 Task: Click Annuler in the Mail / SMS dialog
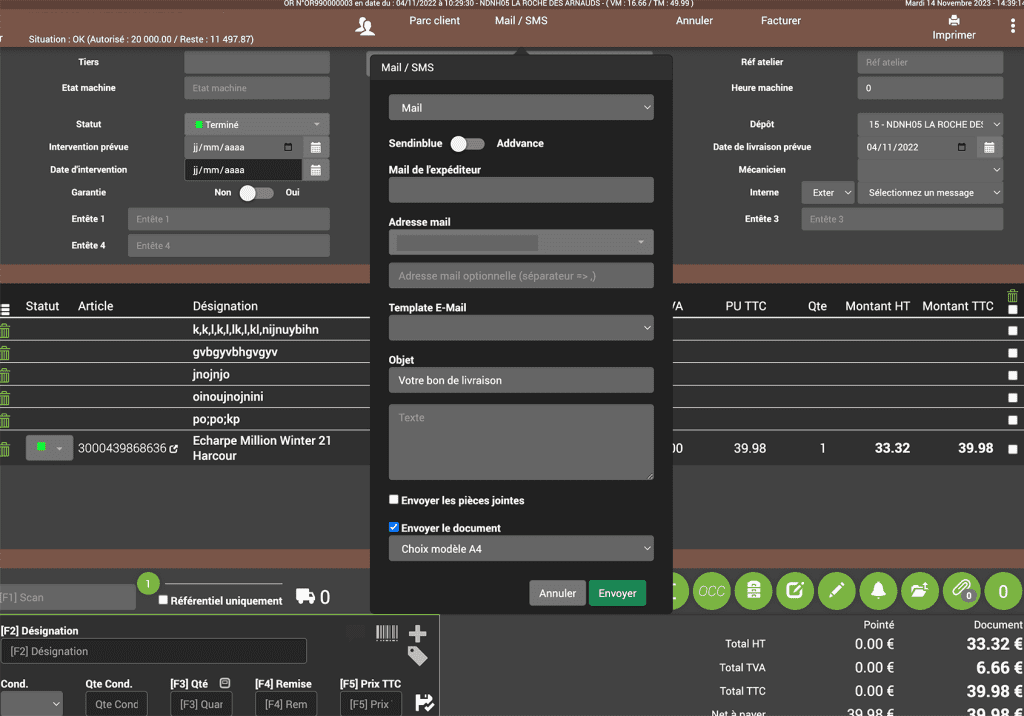pyautogui.click(x=557, y=593)
